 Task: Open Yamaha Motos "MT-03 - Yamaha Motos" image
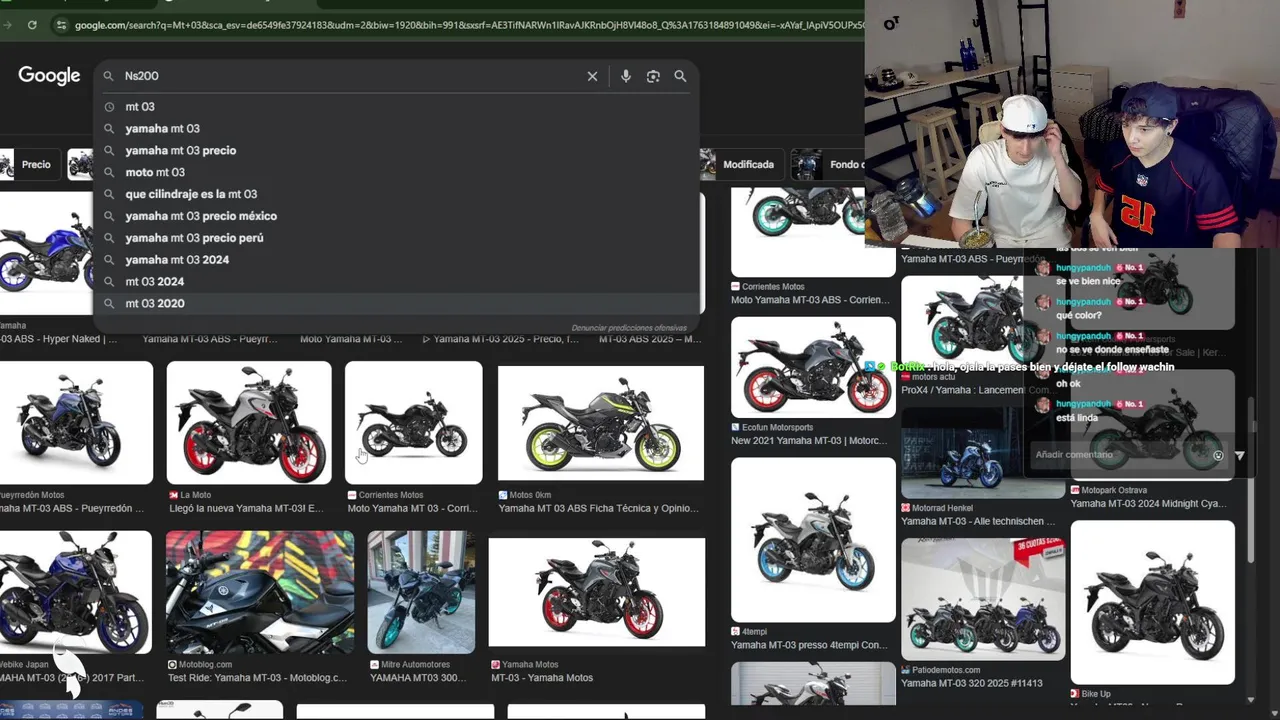tap(597, 592)
